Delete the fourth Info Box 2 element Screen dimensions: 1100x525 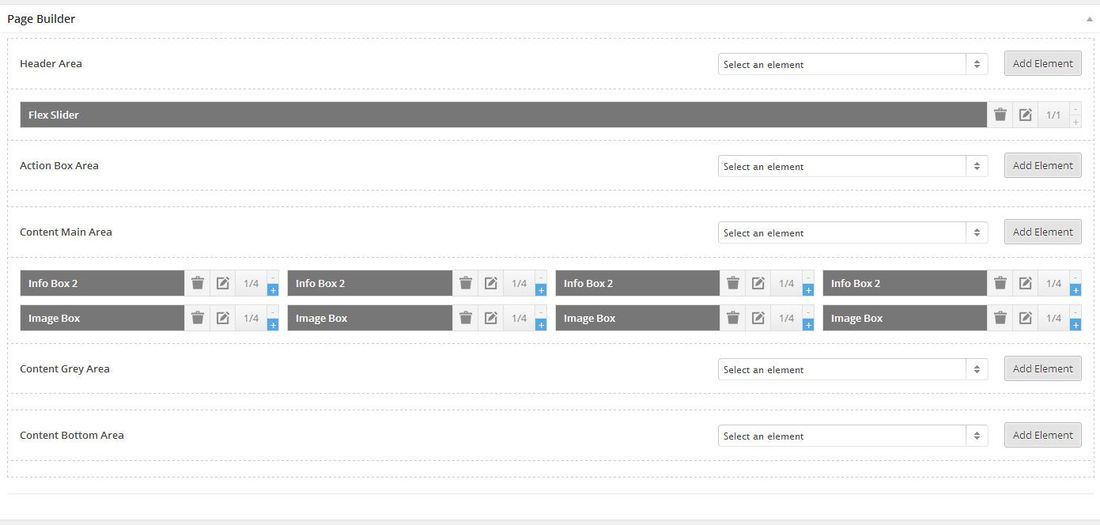click(x=1000, y=283)
